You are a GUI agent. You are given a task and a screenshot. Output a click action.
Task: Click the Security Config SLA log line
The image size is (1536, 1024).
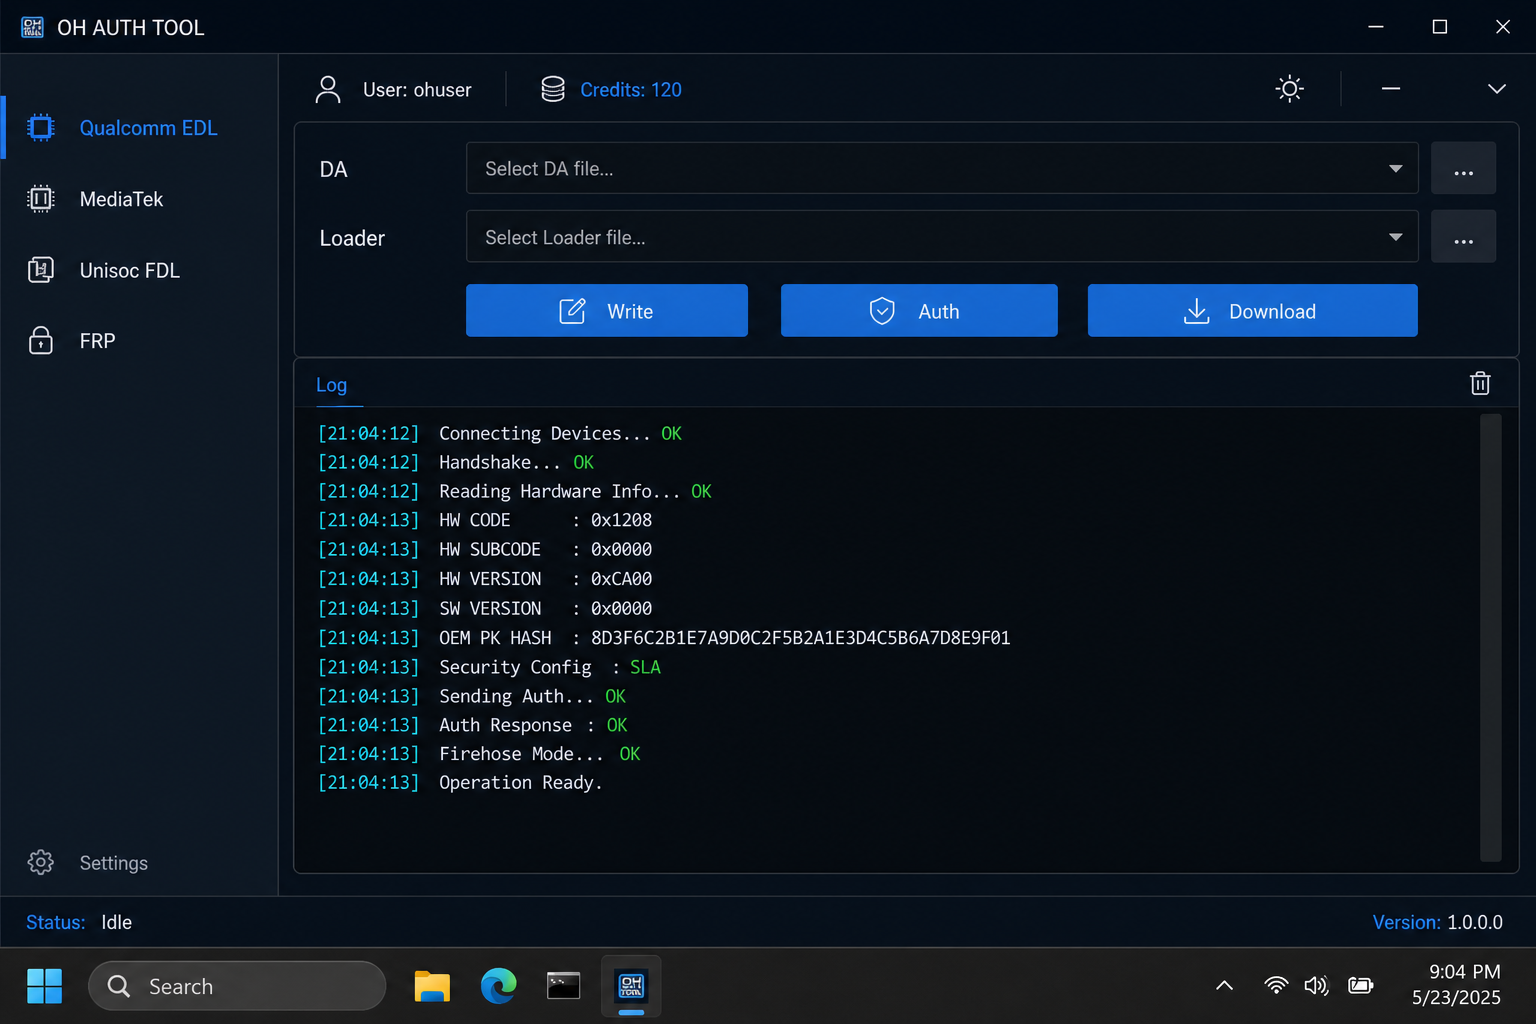coord(489,667)
